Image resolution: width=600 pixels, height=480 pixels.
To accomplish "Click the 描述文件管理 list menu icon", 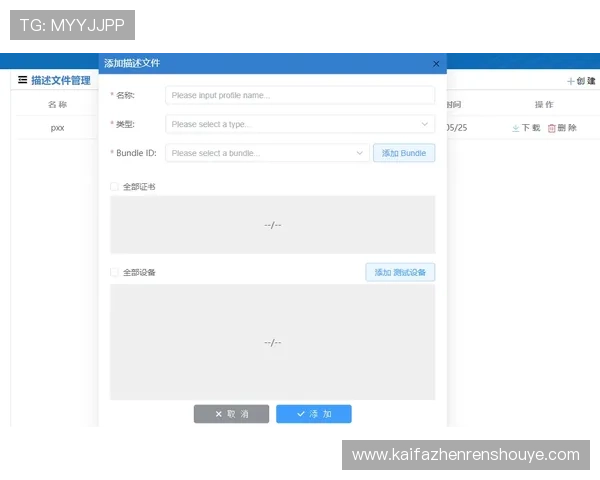I will pyautogui.click(x=22, y=80).
